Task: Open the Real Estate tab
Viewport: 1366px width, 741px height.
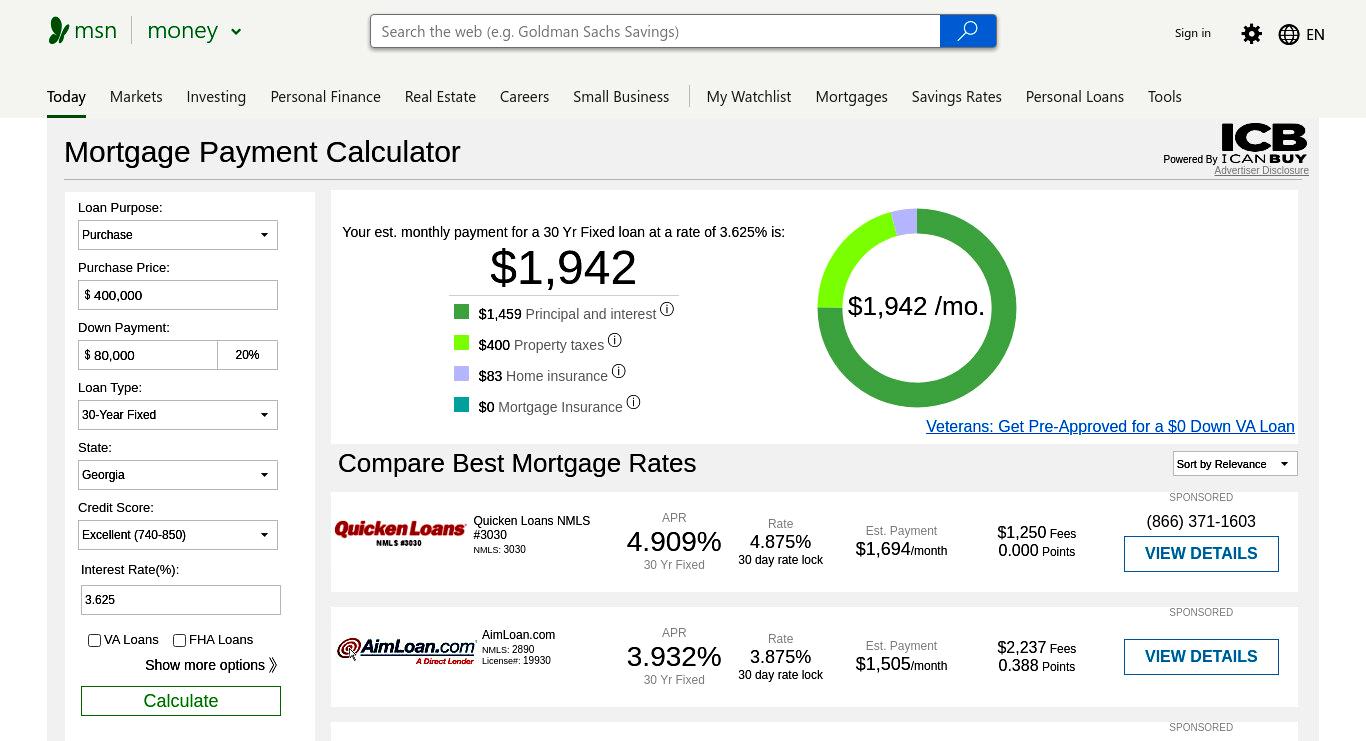Action: (x=440, y=97)
